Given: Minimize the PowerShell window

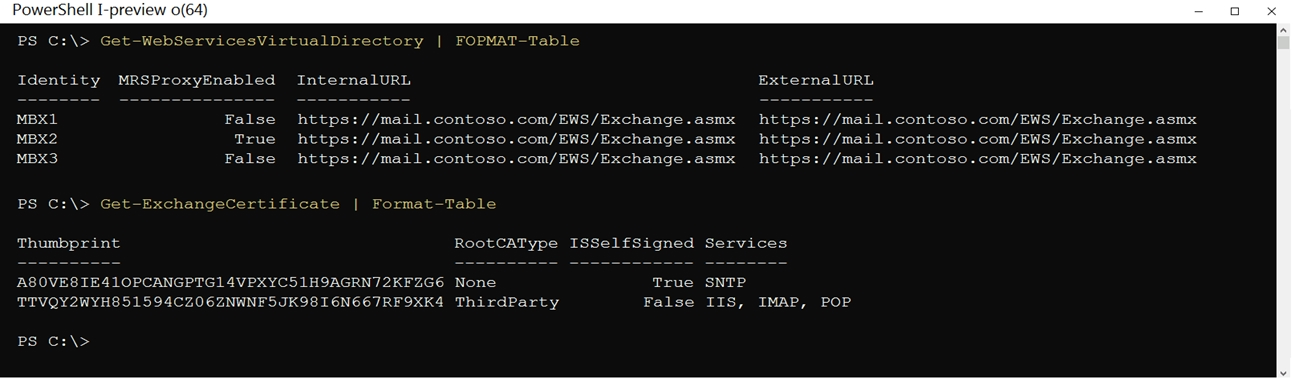Looking at the screenshot, I should (1198, 11).
